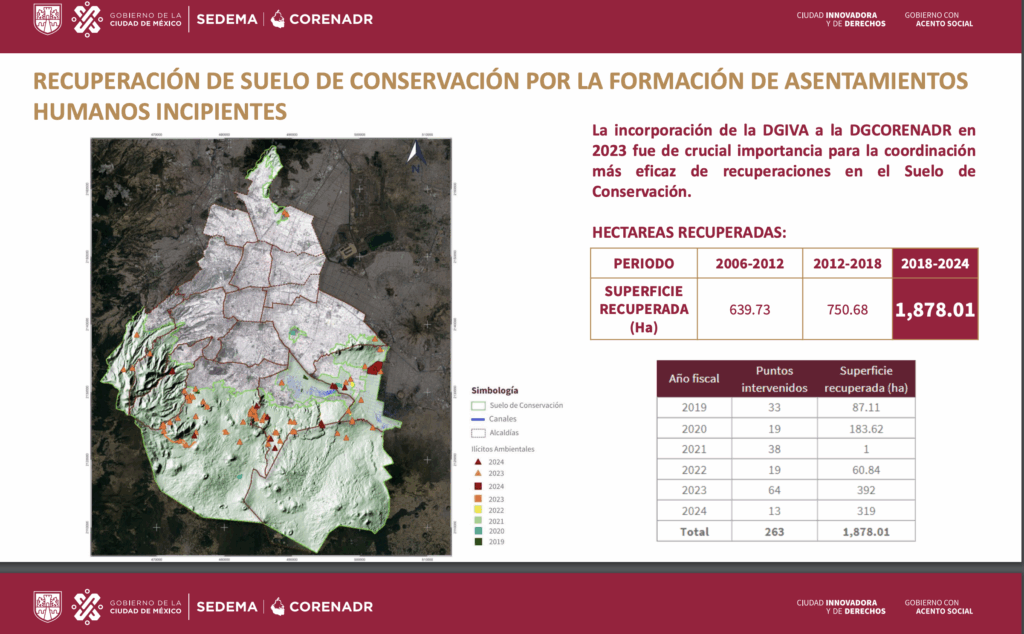Click the 2023 fiscal year table row
Viewport: 1024px width, 634px height.
785,490
